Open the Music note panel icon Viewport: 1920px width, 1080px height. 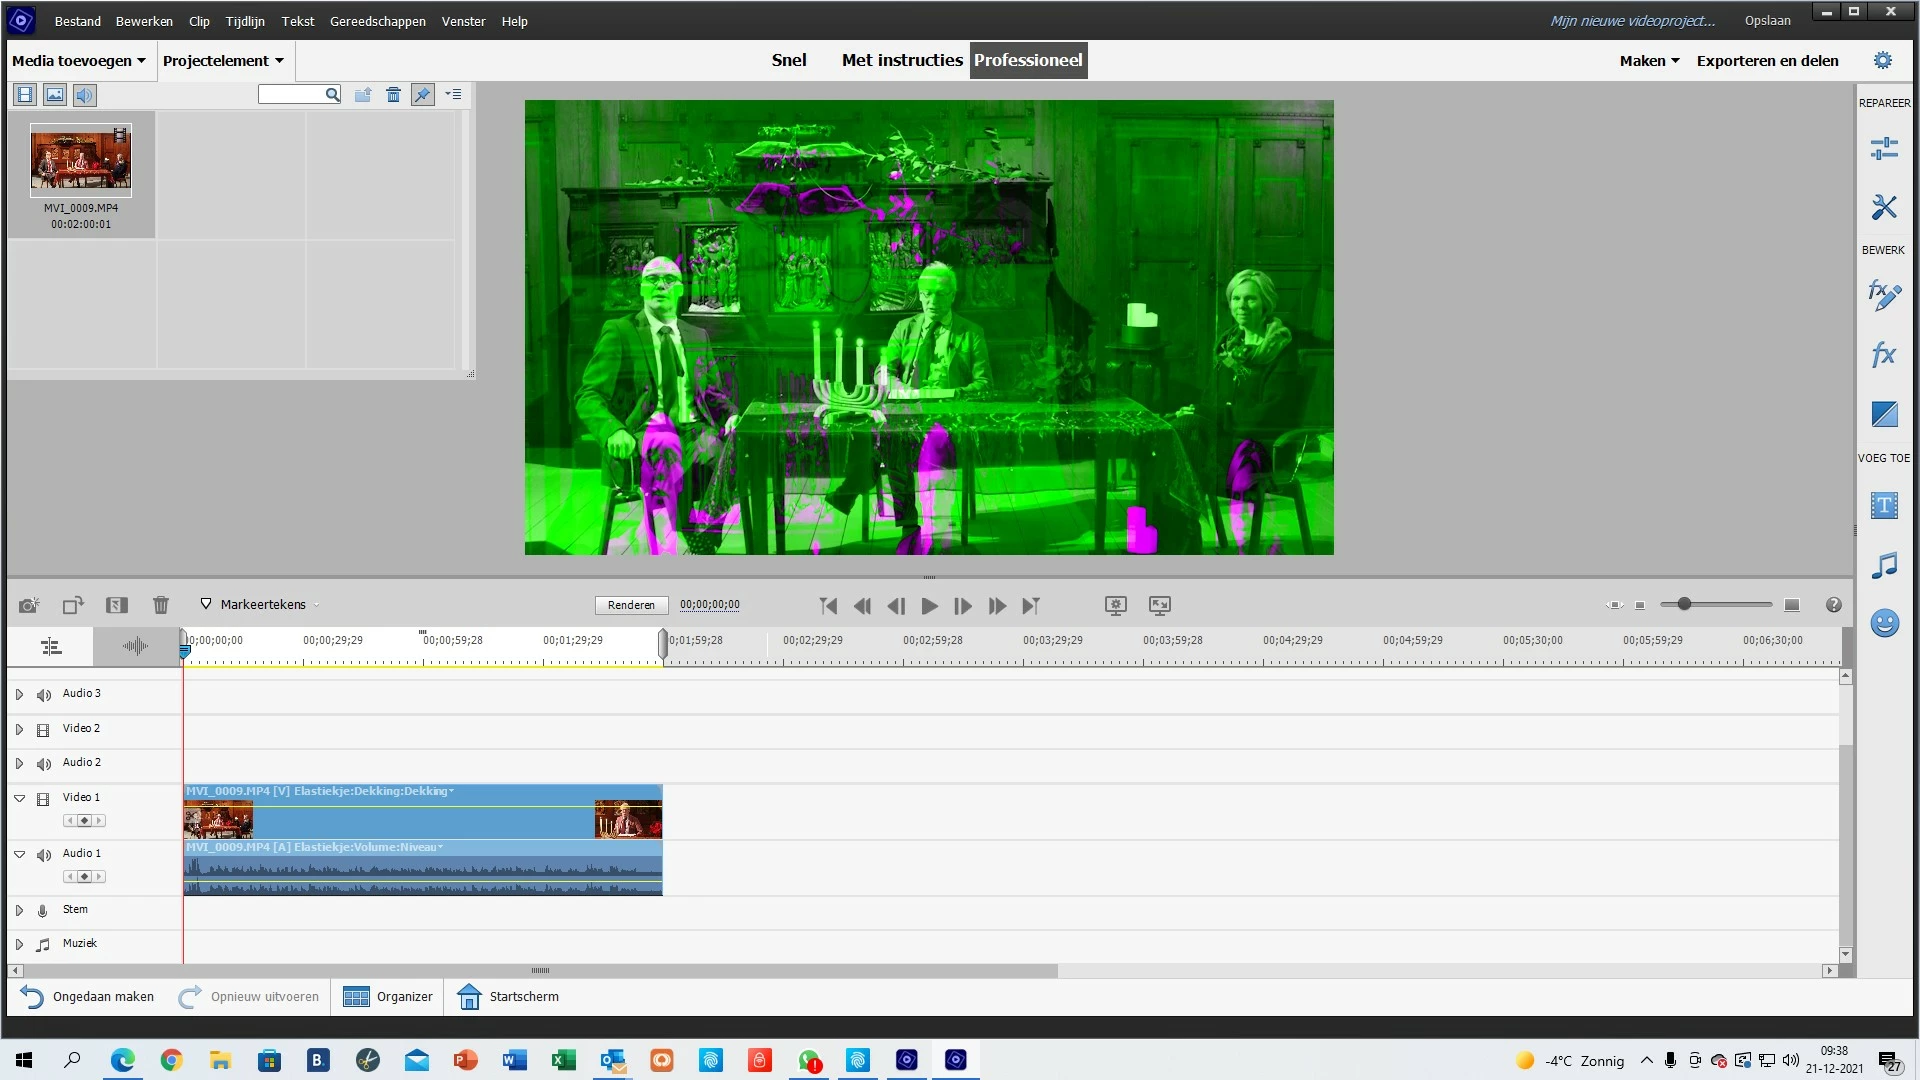(x=1884, y=565)
